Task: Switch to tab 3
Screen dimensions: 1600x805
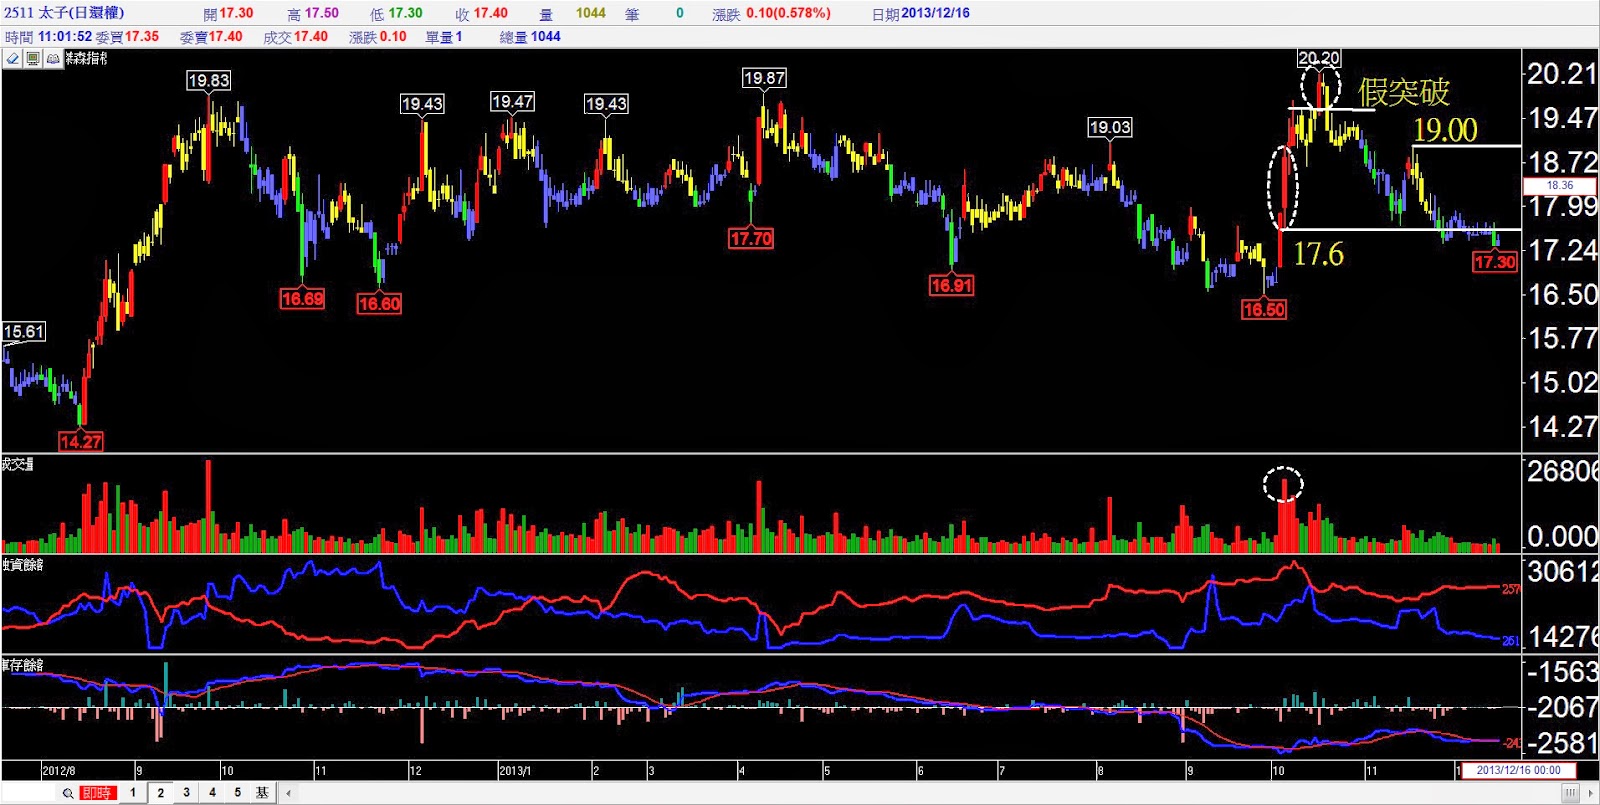Action: coord(186,793)
